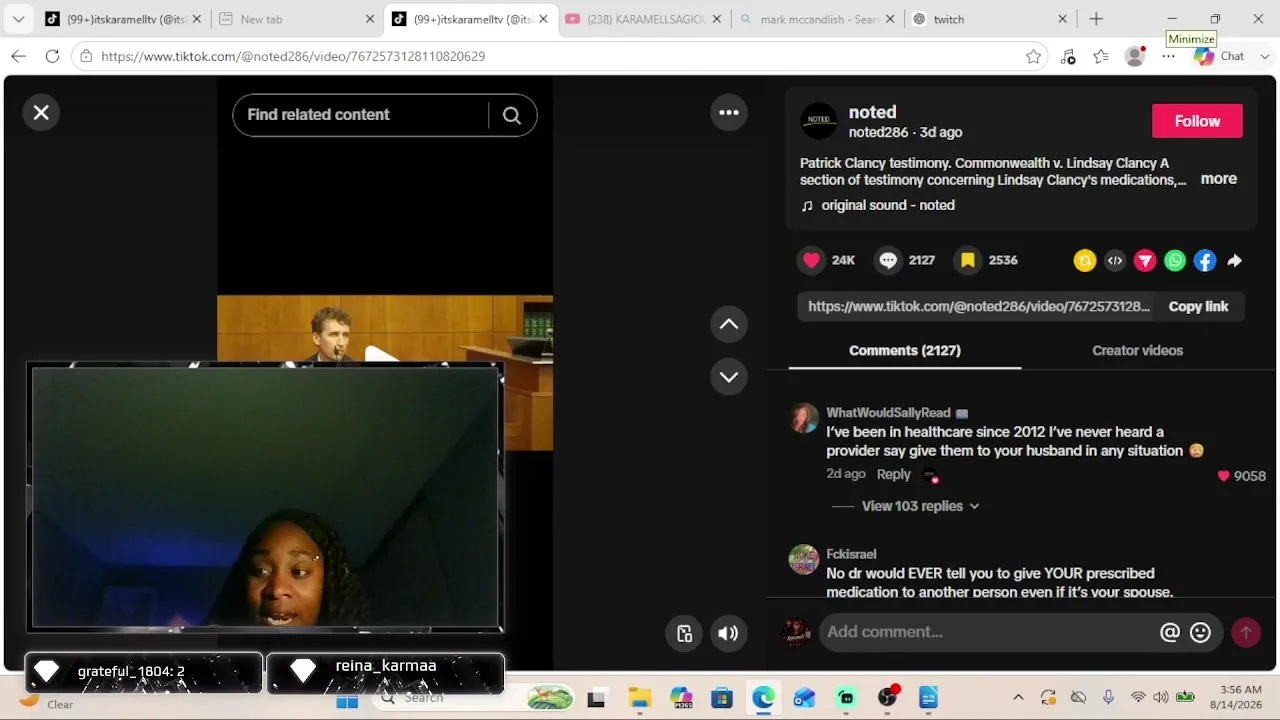Copy the video link
1280x720 pixels.
coord(1198,307)
